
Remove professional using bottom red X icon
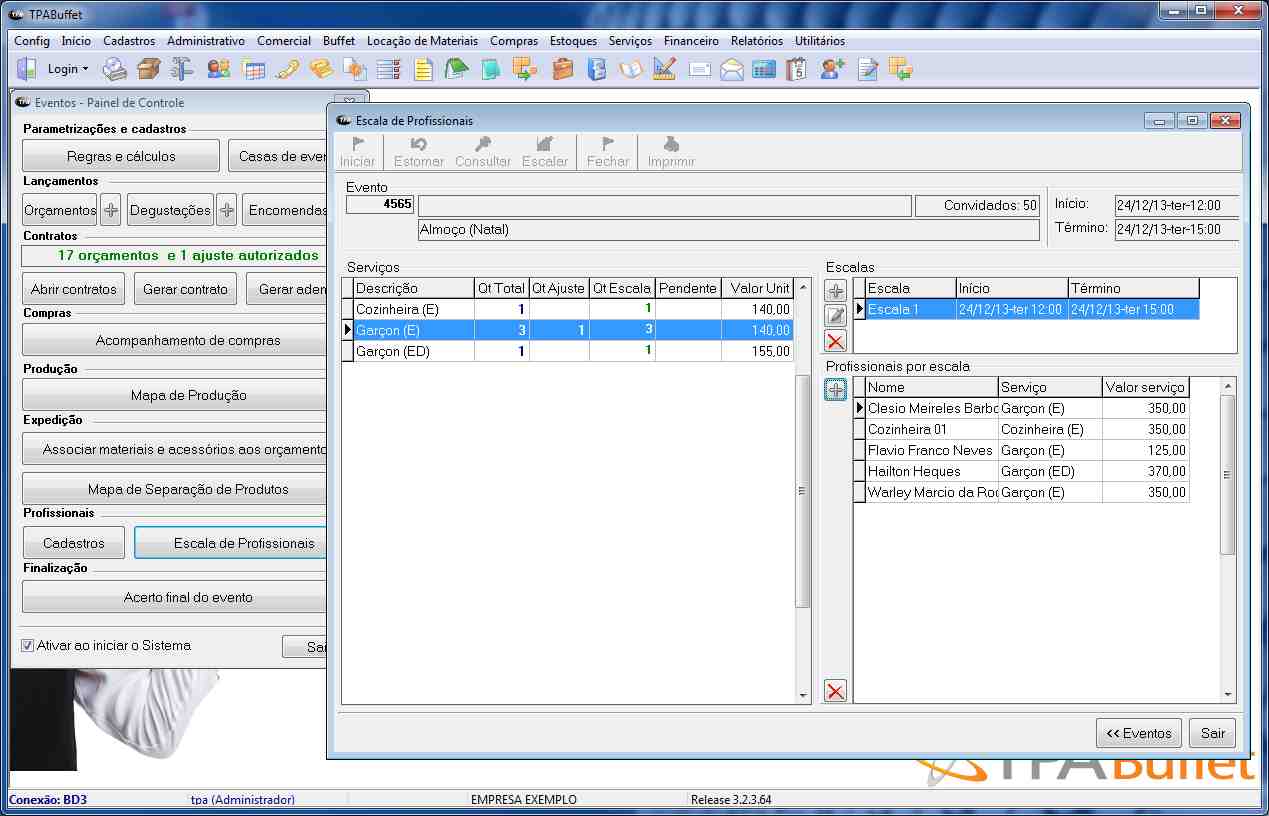pos(835,690)
